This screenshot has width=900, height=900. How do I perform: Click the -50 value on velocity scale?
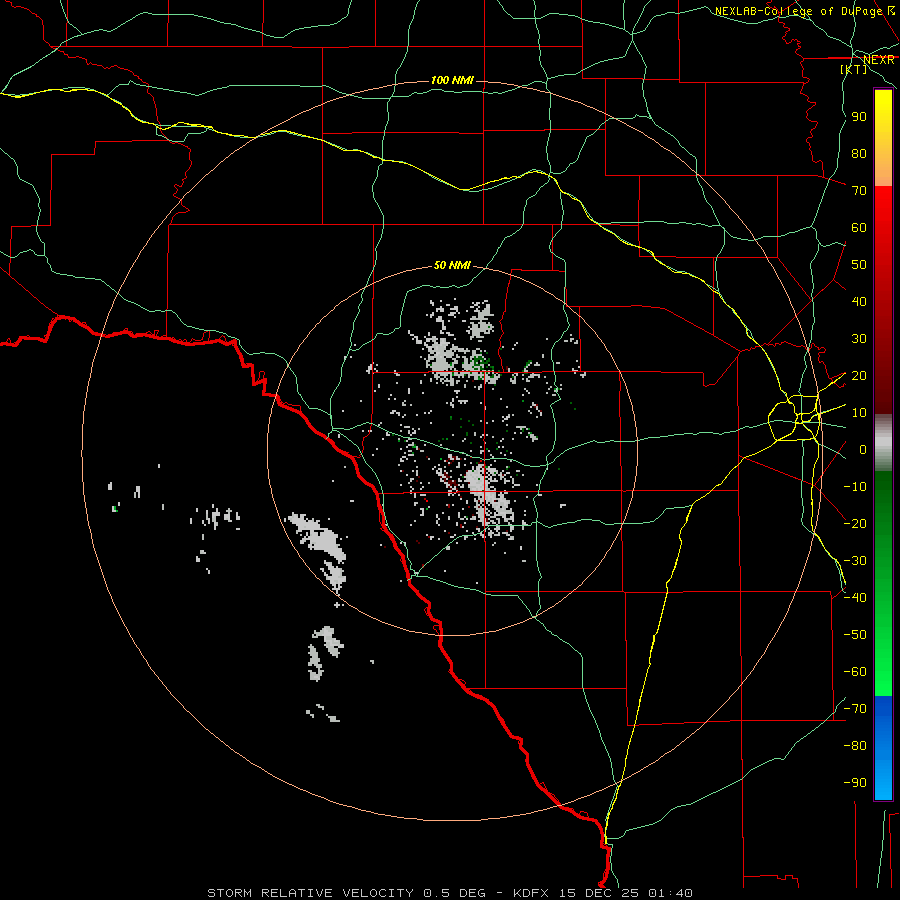[855, 635]
